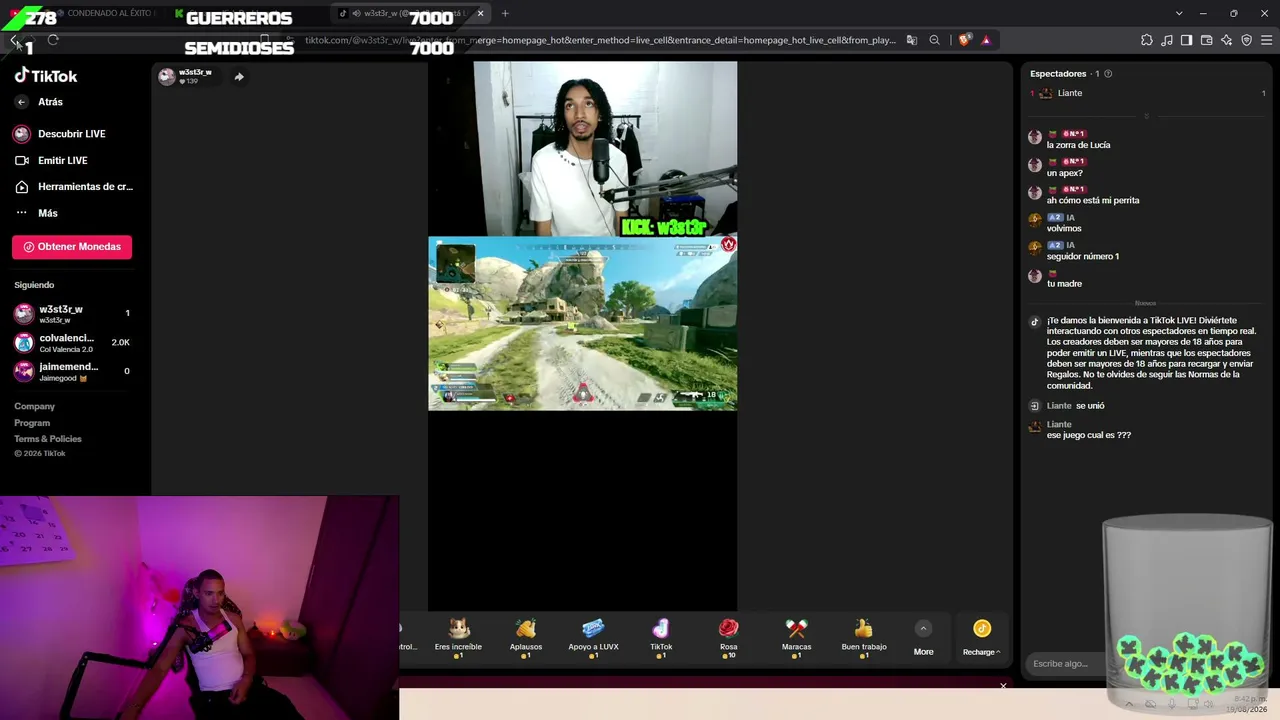Image resolution: width=1280 pixels, height=720 pixels.
Task: Open the tab search dropdown chevron
Action: [x=1179, y=13]
